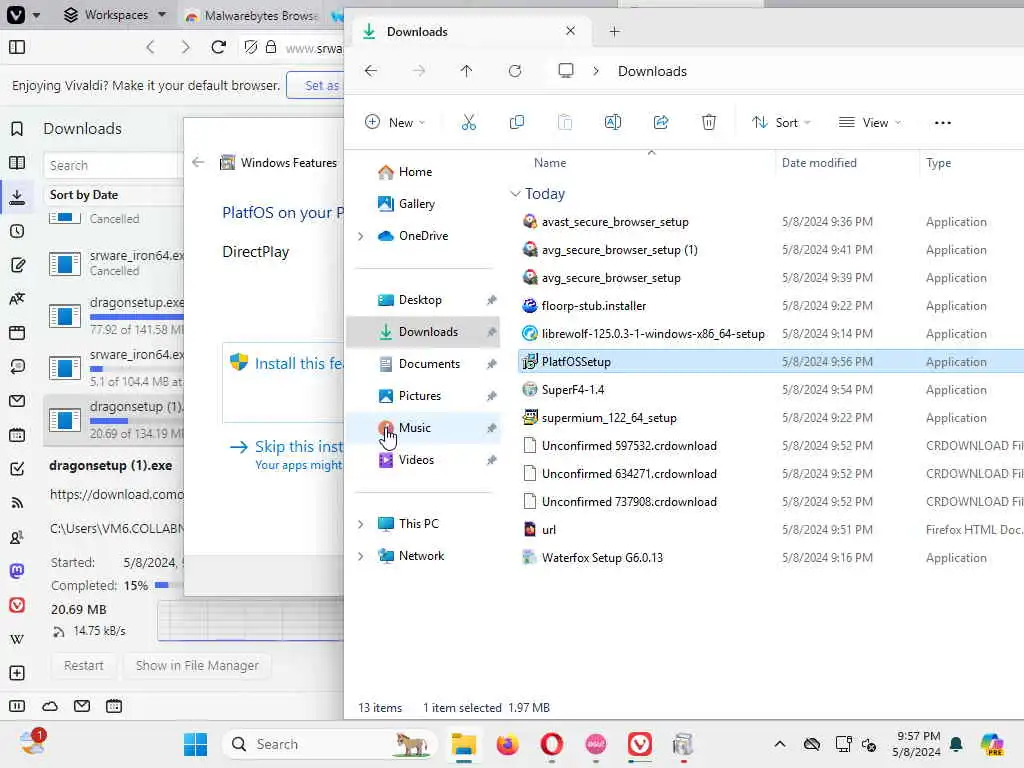This screenshot has height=768, width=1024.
Task: Open Vivaldi Bookmarks panel icon
Action: (x=18, y=129)
